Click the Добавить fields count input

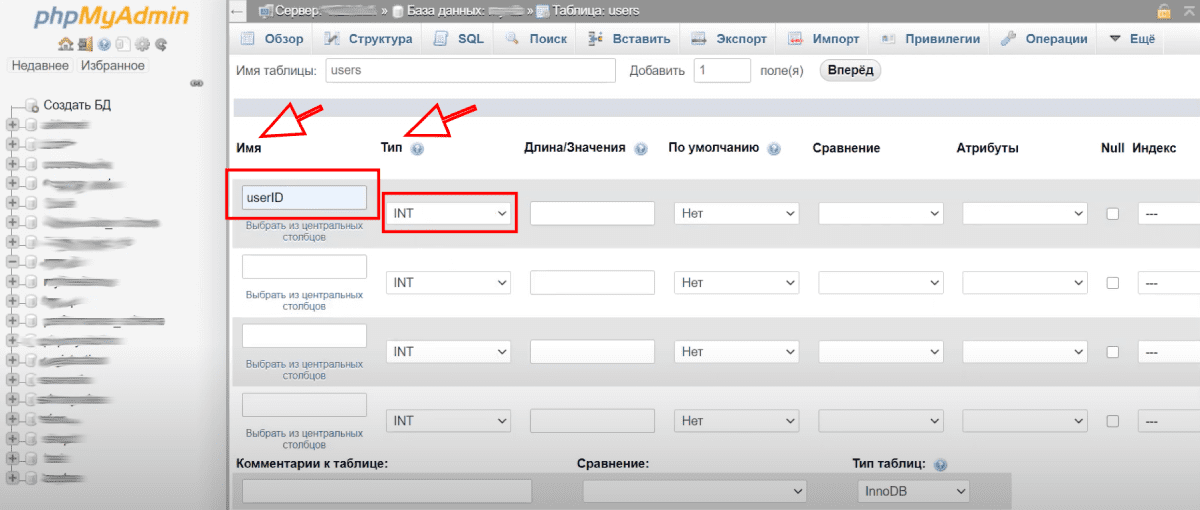coord(722,70)
